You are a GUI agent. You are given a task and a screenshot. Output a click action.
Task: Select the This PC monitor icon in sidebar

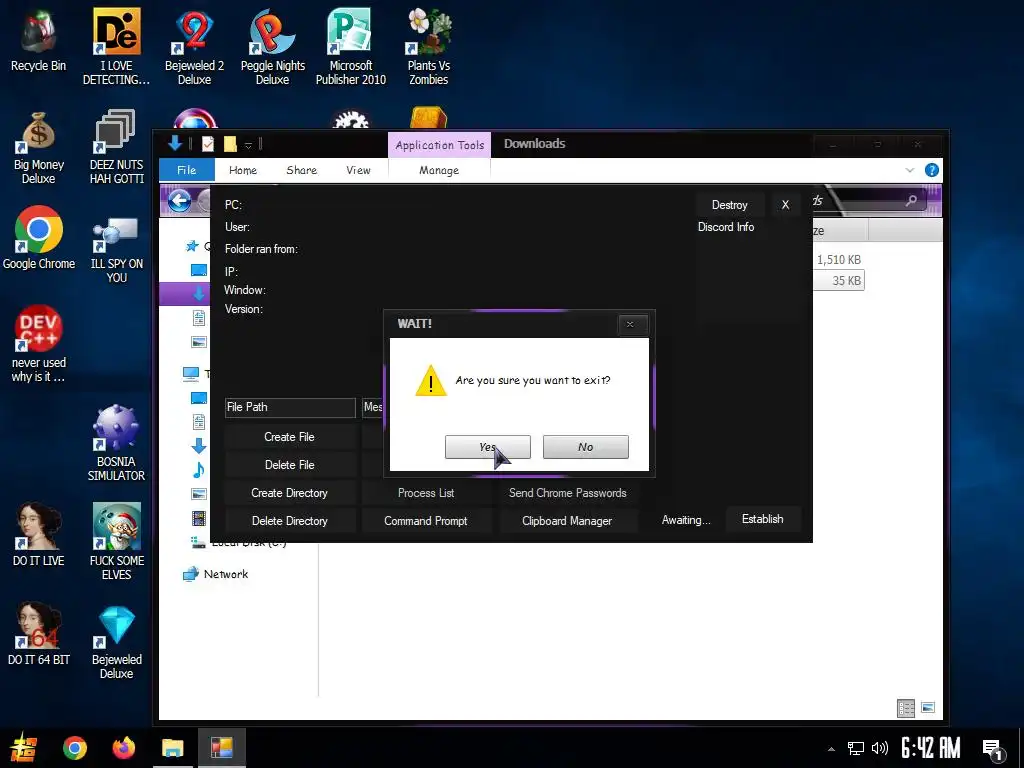(191, 374)
